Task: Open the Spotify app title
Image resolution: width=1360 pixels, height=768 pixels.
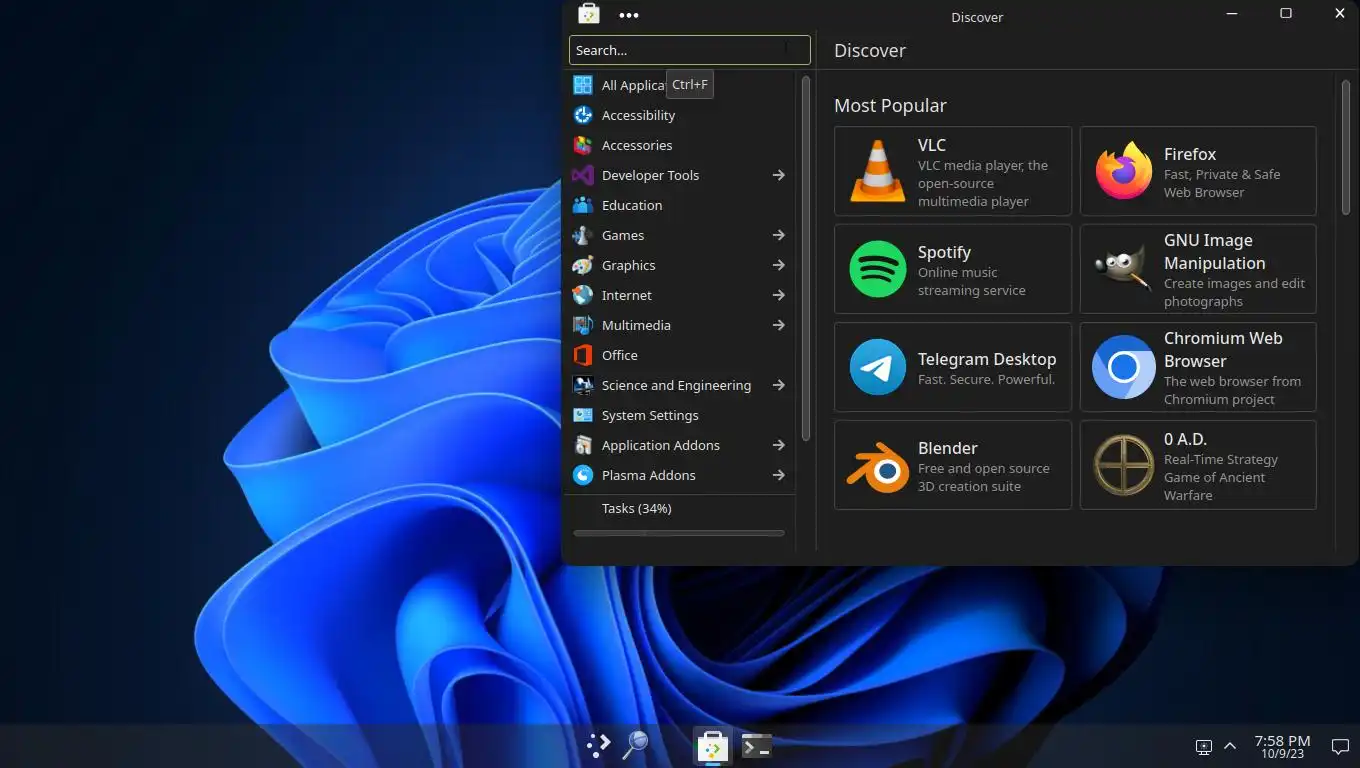Action: (944, 252)
